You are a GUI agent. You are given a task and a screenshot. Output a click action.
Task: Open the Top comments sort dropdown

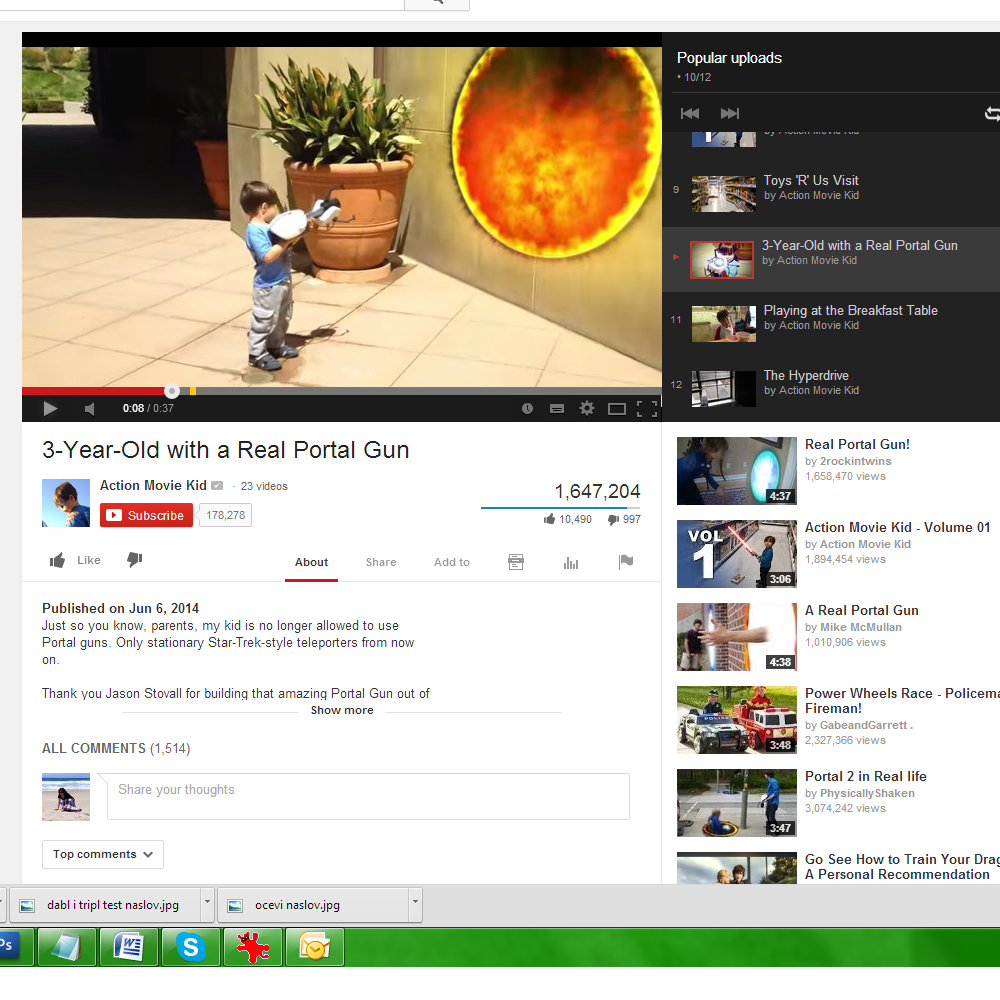click(103, 854)
